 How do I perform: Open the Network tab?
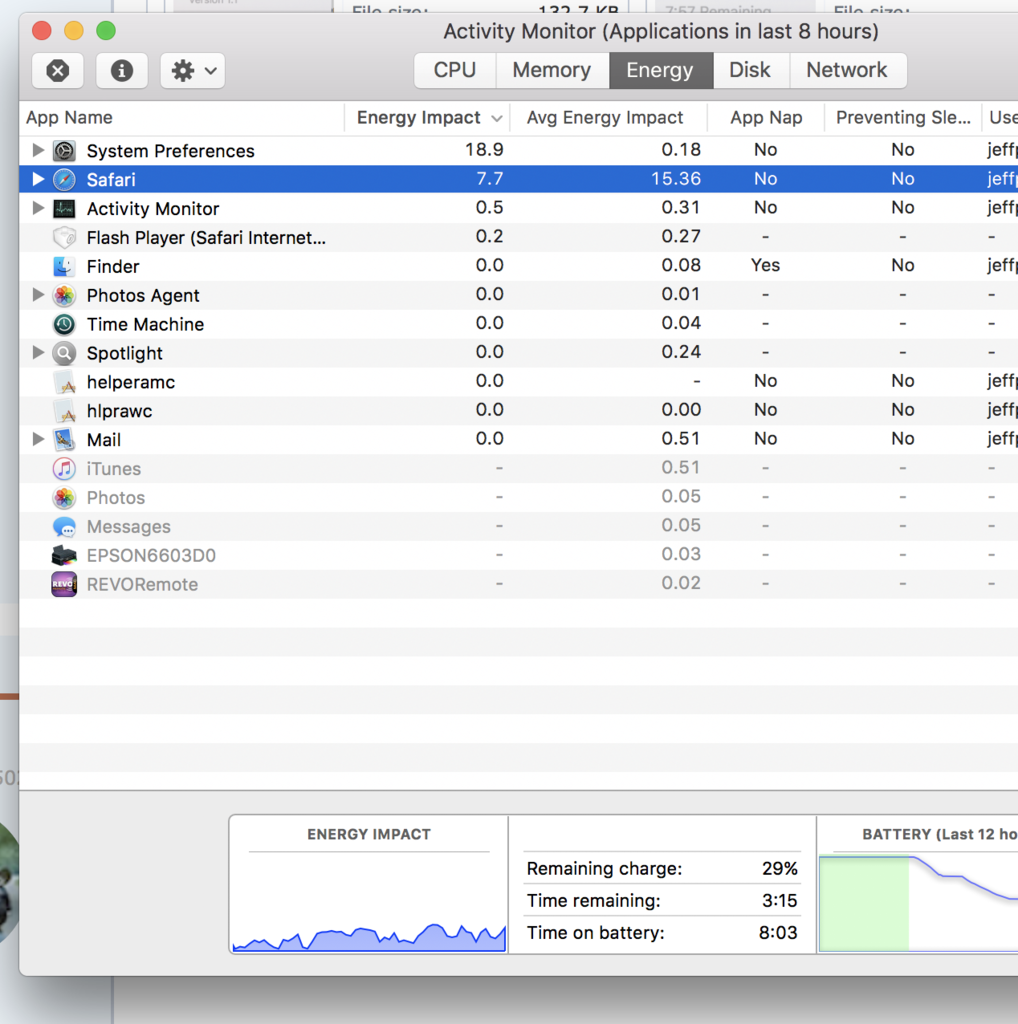coord(847,70)
